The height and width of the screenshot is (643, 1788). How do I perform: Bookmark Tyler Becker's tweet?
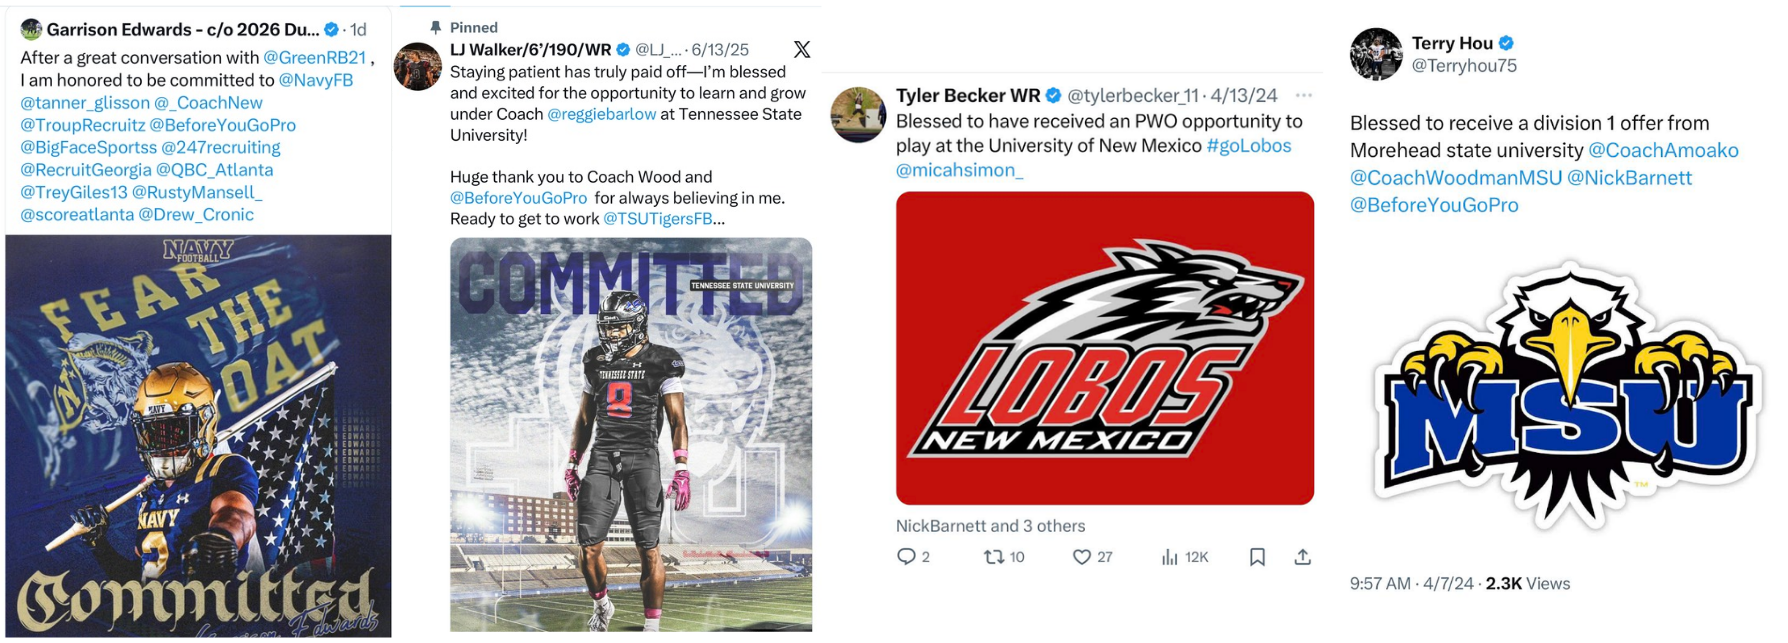1257,557
